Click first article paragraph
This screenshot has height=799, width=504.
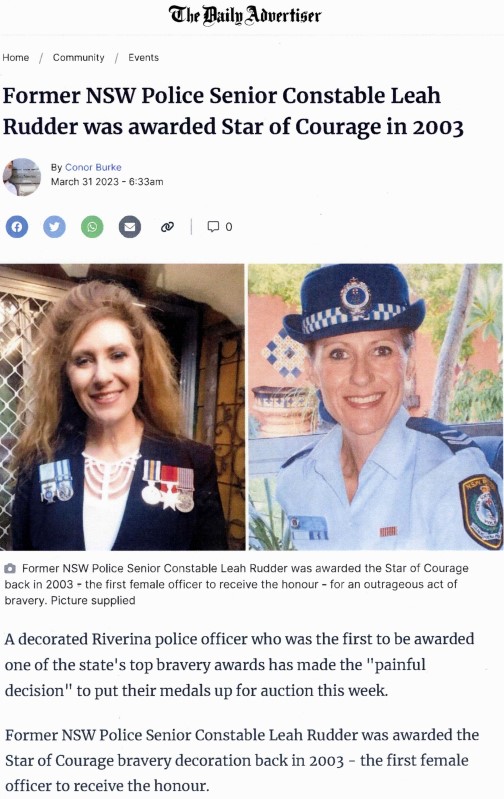tap(240, 664)
